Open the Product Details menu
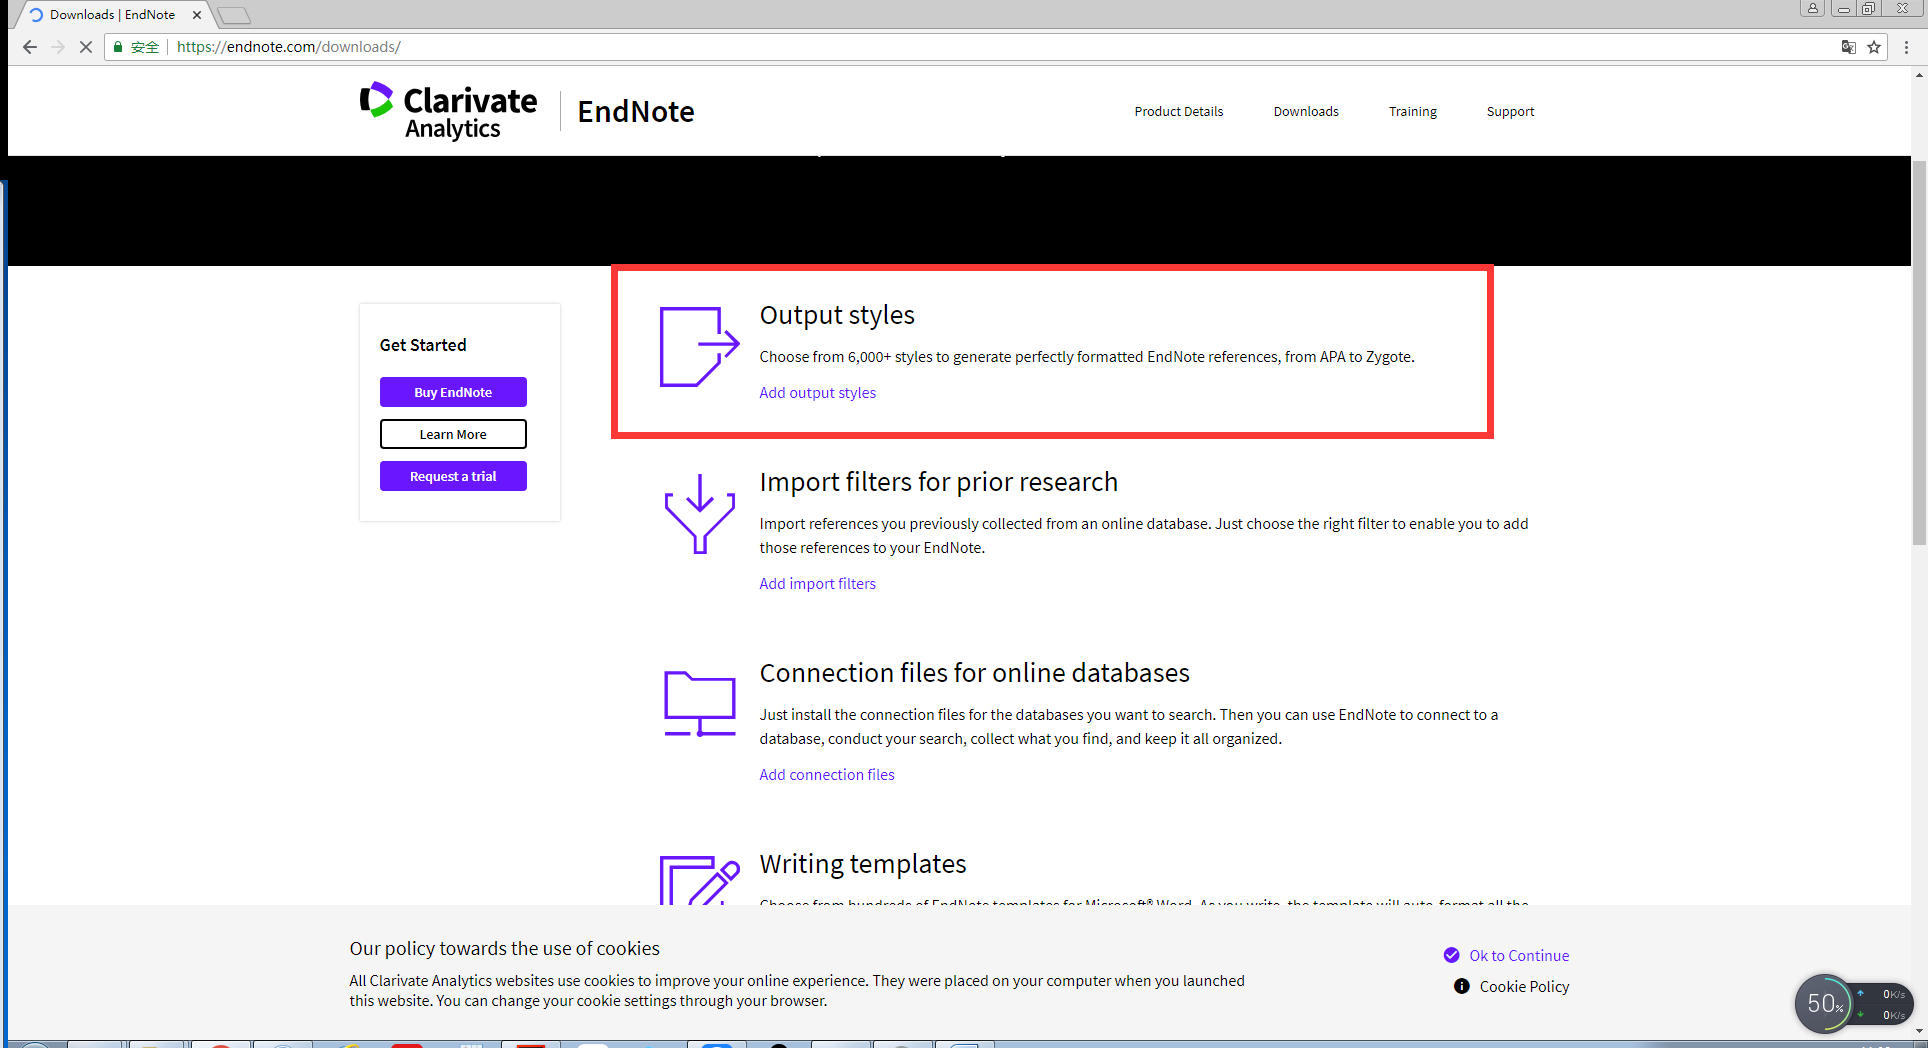This screenshot has height=1048, width=1928. coord(1178,112)
